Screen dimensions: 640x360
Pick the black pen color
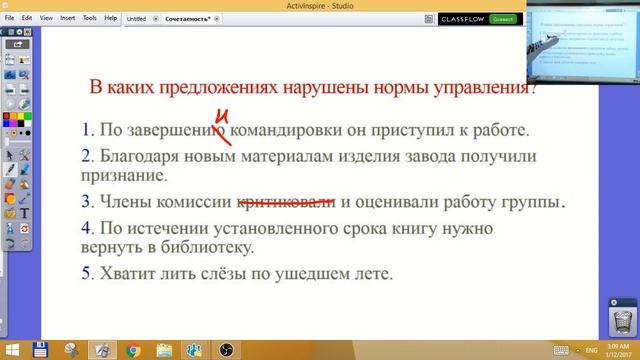(x=21, y=123)
